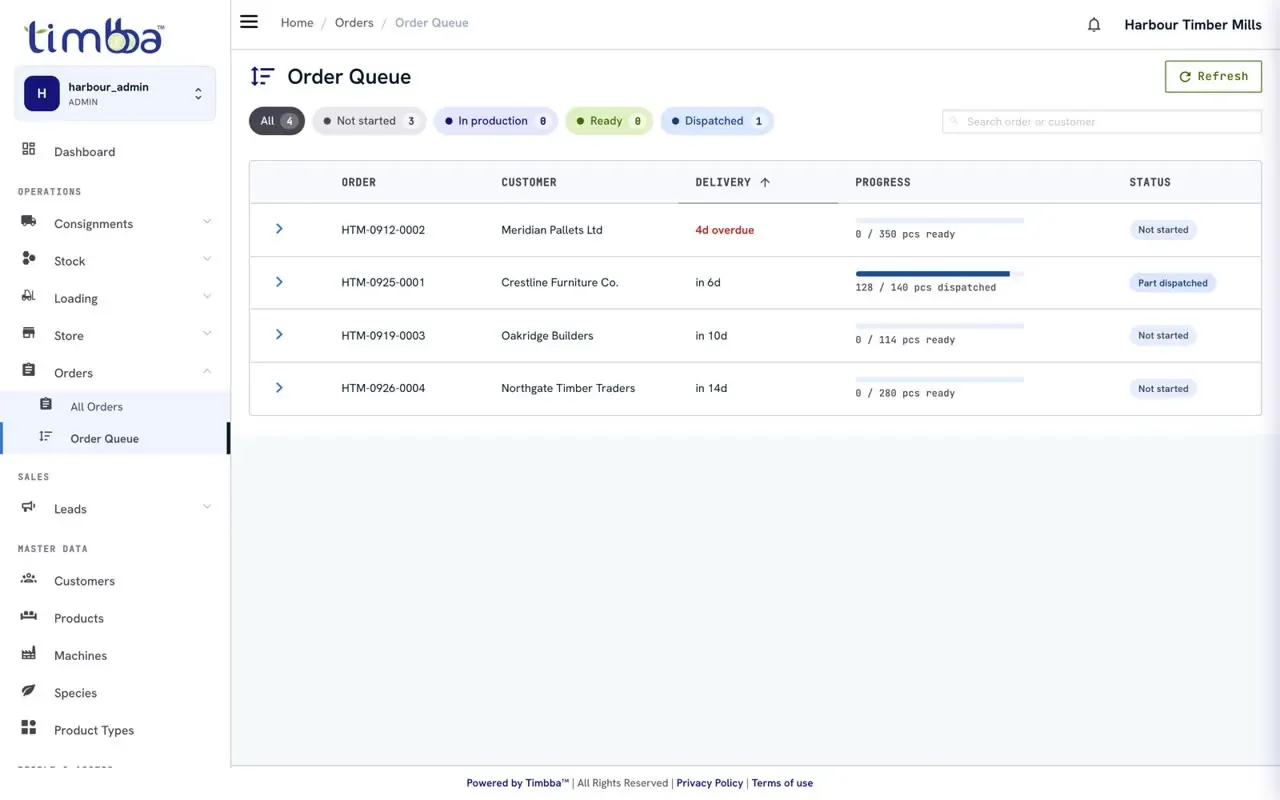
Task: Click the Products icon in sidebar
Action: pyautogui.click(x=29, y=616)
